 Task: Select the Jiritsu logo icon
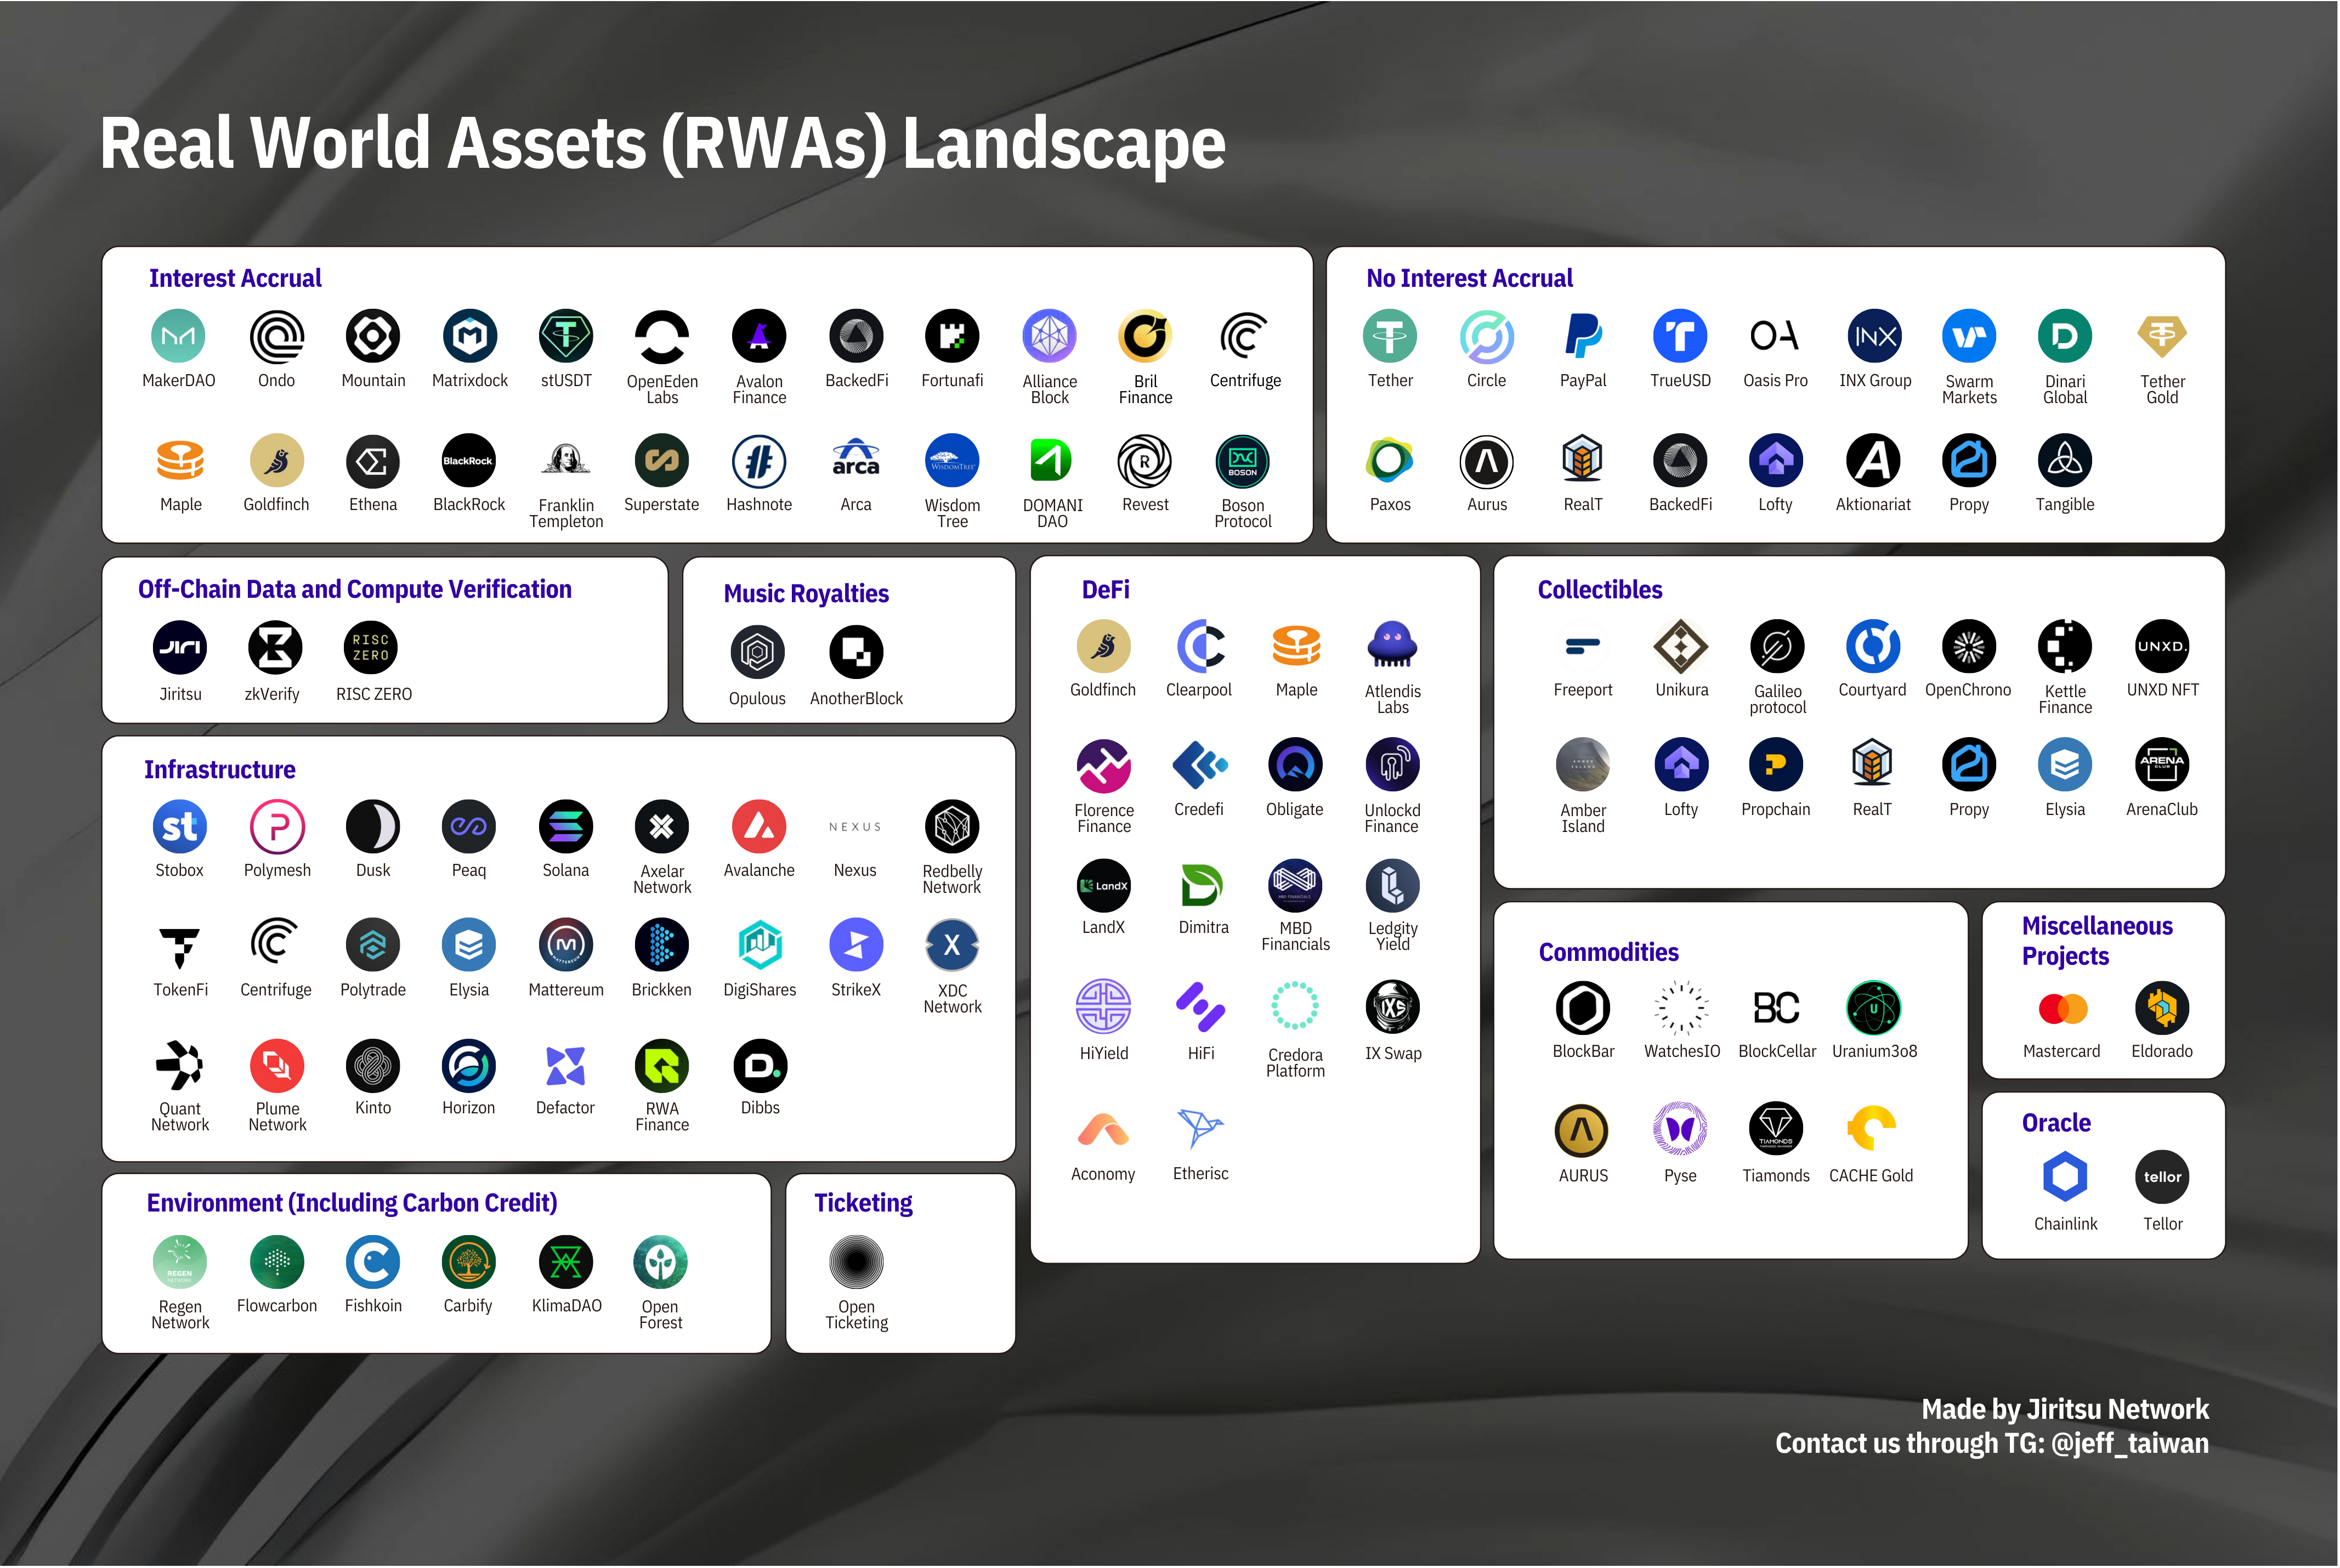[180, 648]
